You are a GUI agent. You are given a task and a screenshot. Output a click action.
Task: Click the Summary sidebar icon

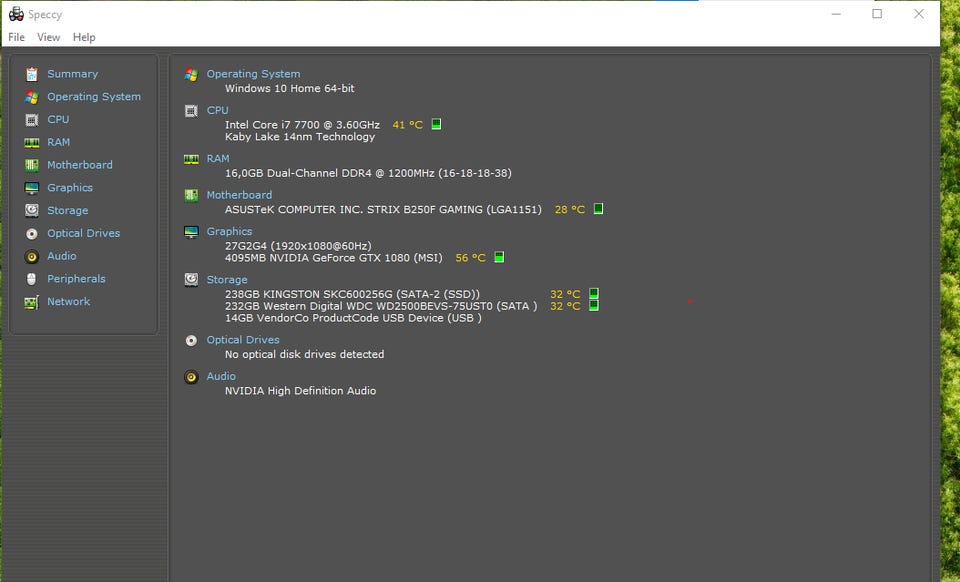[x=32, y=74]
